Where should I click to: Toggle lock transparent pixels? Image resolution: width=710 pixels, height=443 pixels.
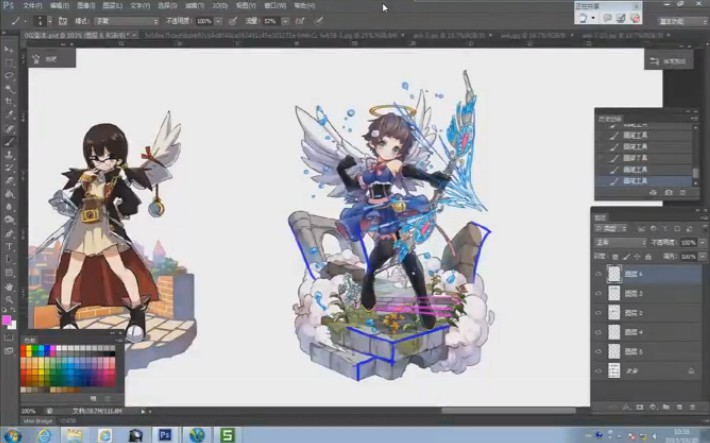coord(615,256)
